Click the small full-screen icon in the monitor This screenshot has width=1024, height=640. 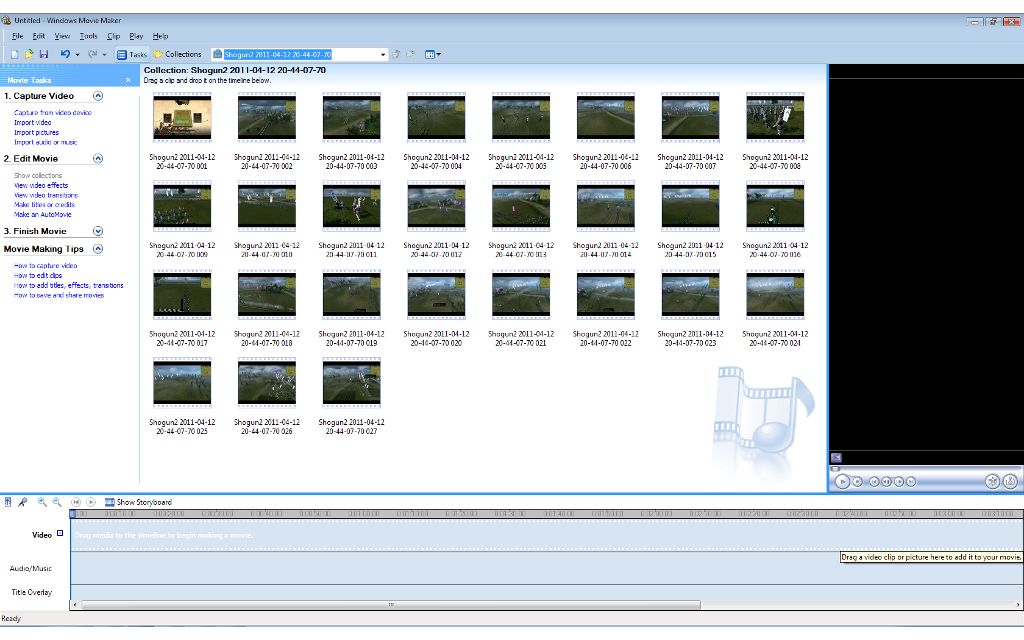pos(836,457)
